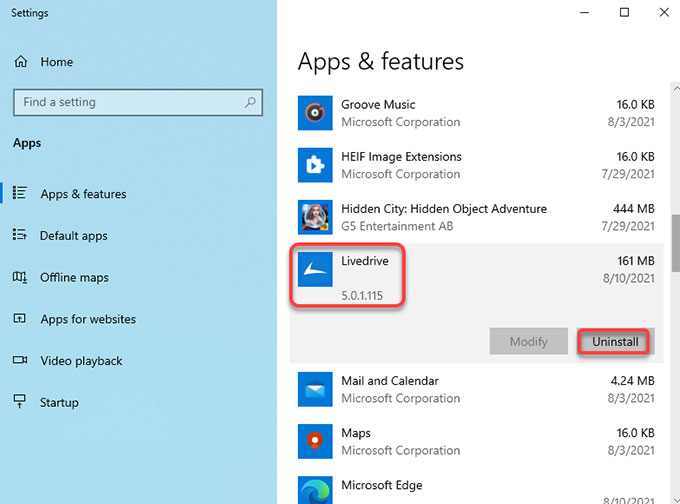Select the Groove Music name text
The height and width of the screenshot is (504, 680).
378,105
